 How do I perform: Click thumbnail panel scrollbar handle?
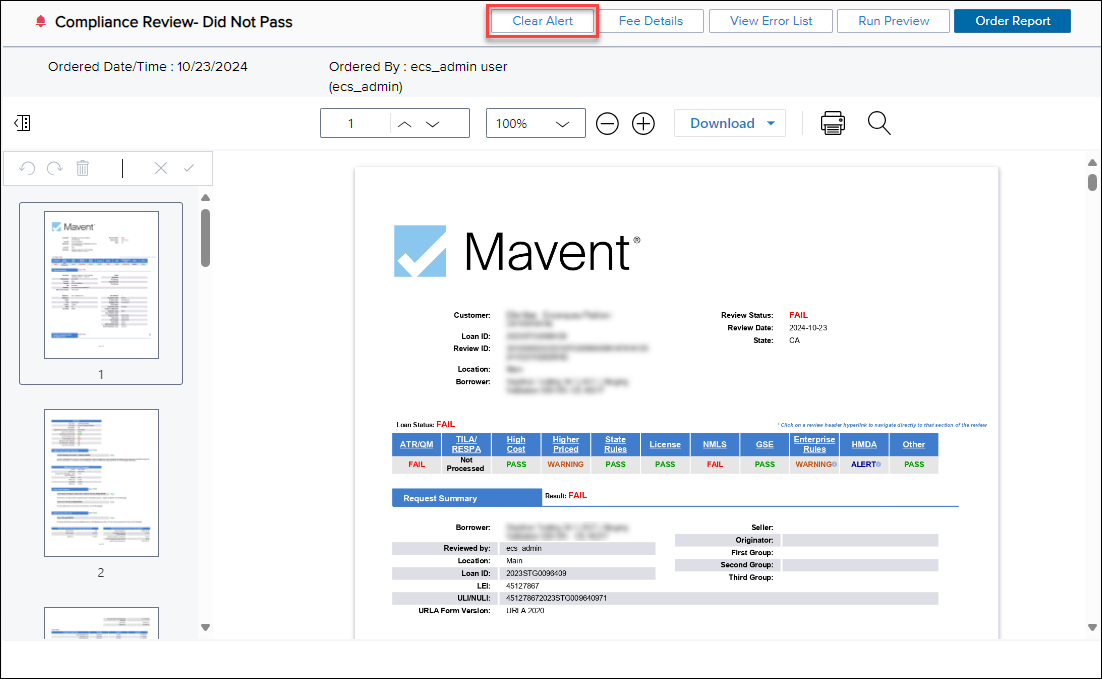(x=205, y=238)
